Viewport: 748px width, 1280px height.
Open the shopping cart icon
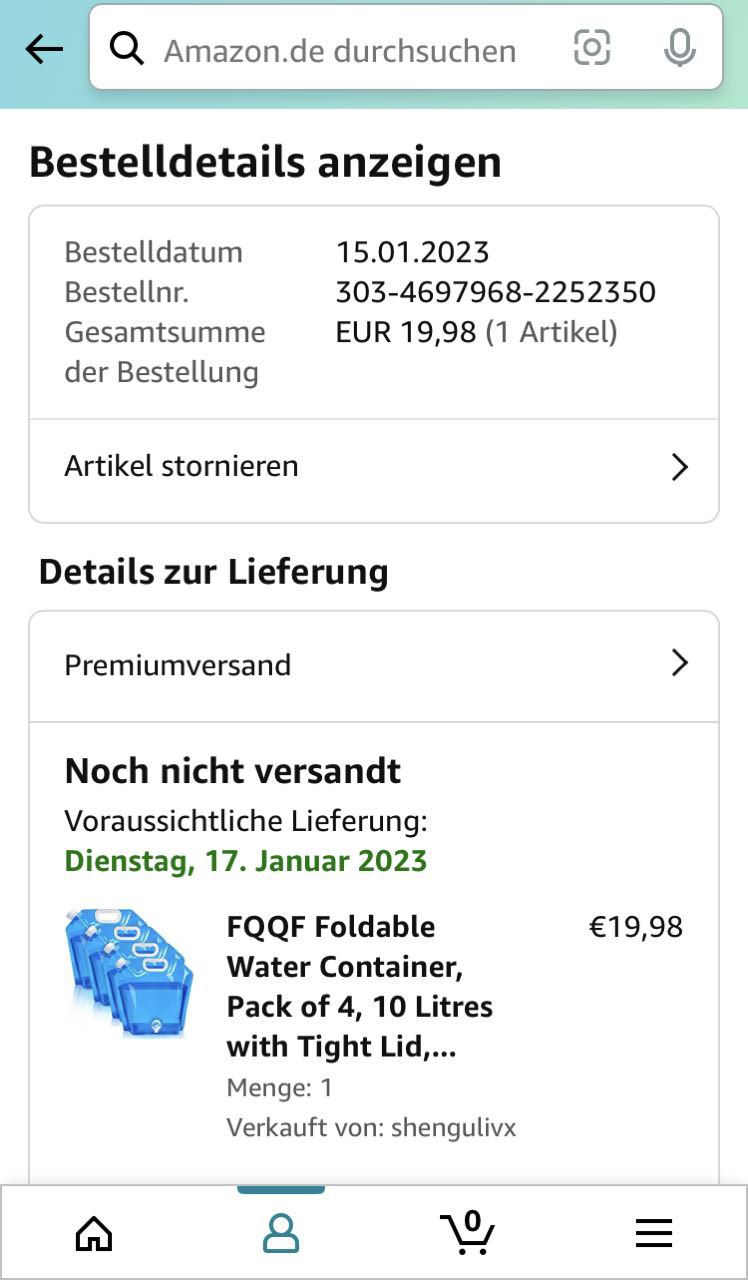[467, 1232]
